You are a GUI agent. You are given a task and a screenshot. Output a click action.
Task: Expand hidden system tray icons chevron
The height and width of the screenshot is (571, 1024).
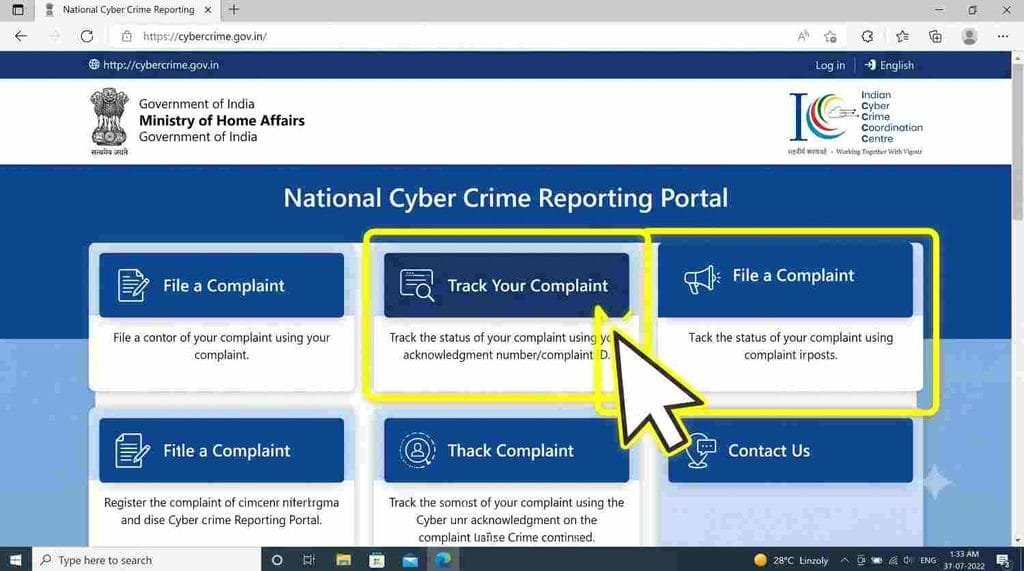(x=844, y=560)
